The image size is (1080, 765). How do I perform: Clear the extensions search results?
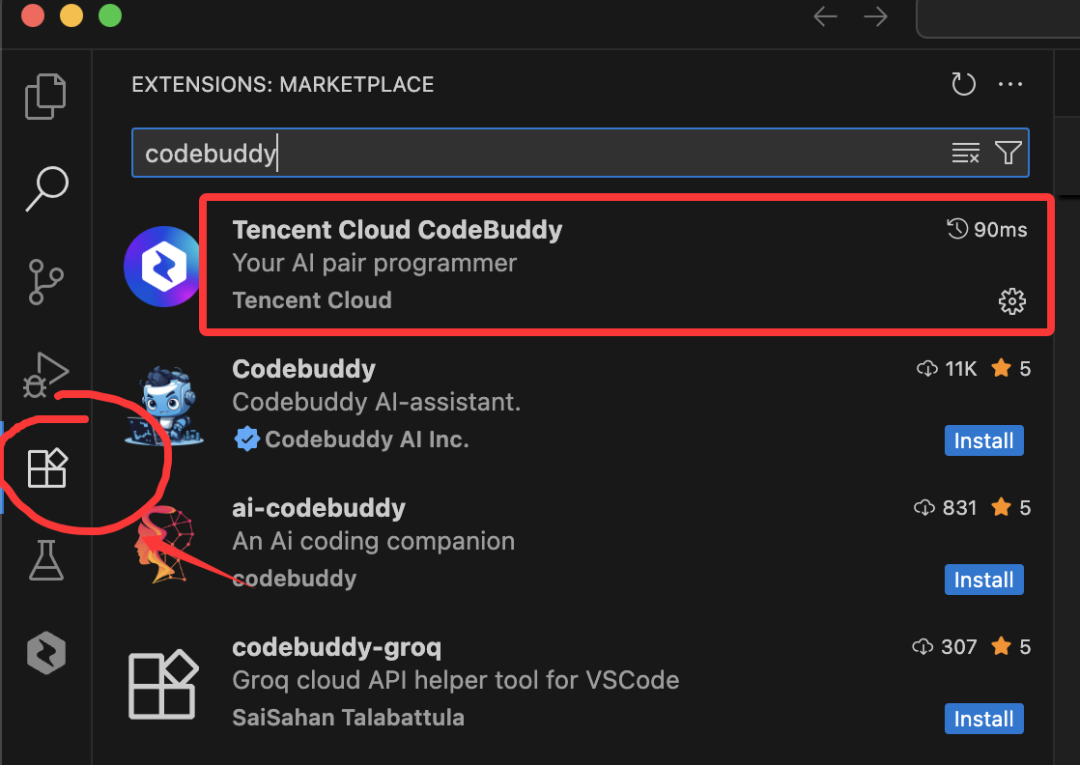click(x=965, y=152)
